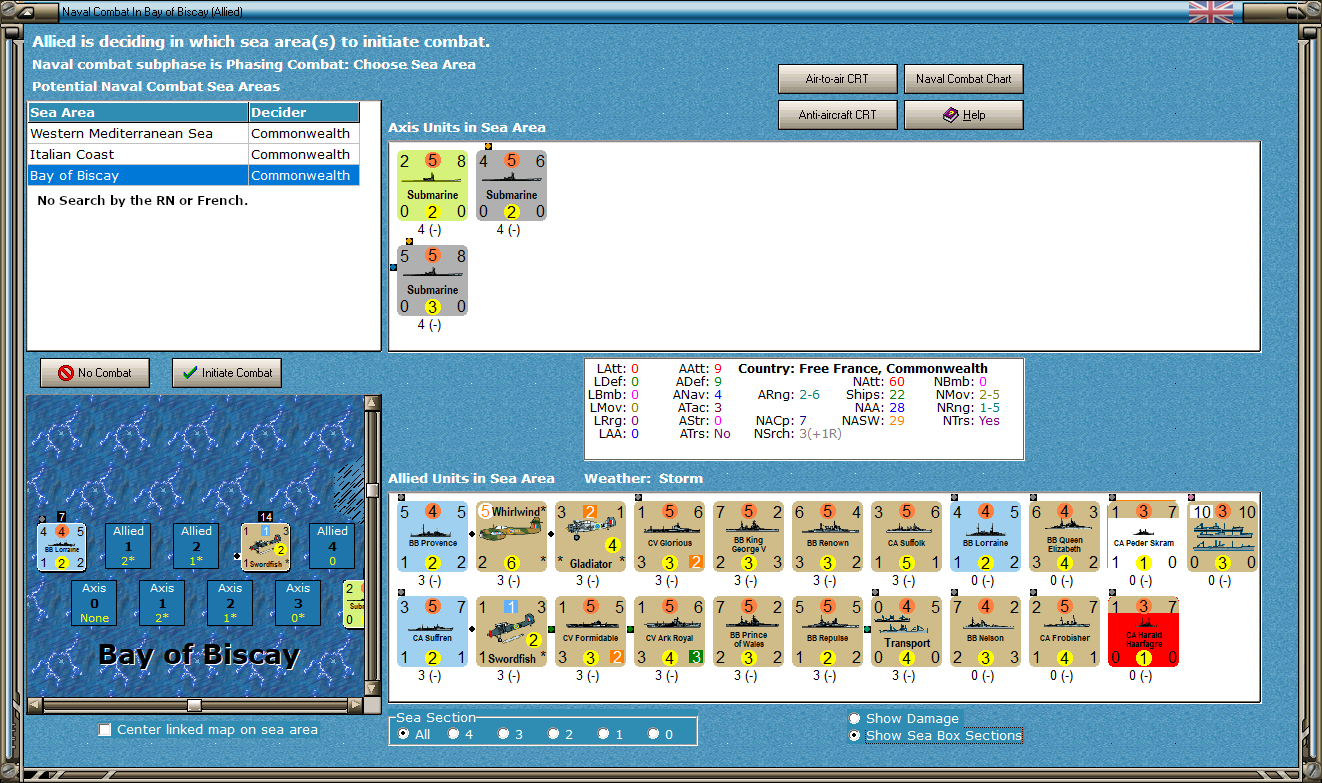Click the Sea Area column header
This screenshot has width=1322, height=783.
point(138,112)
